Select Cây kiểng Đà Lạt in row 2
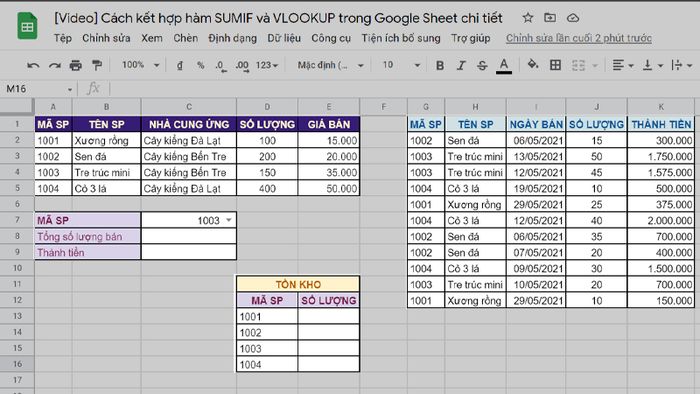Viewport: 700px width, 394px height. 189,141
